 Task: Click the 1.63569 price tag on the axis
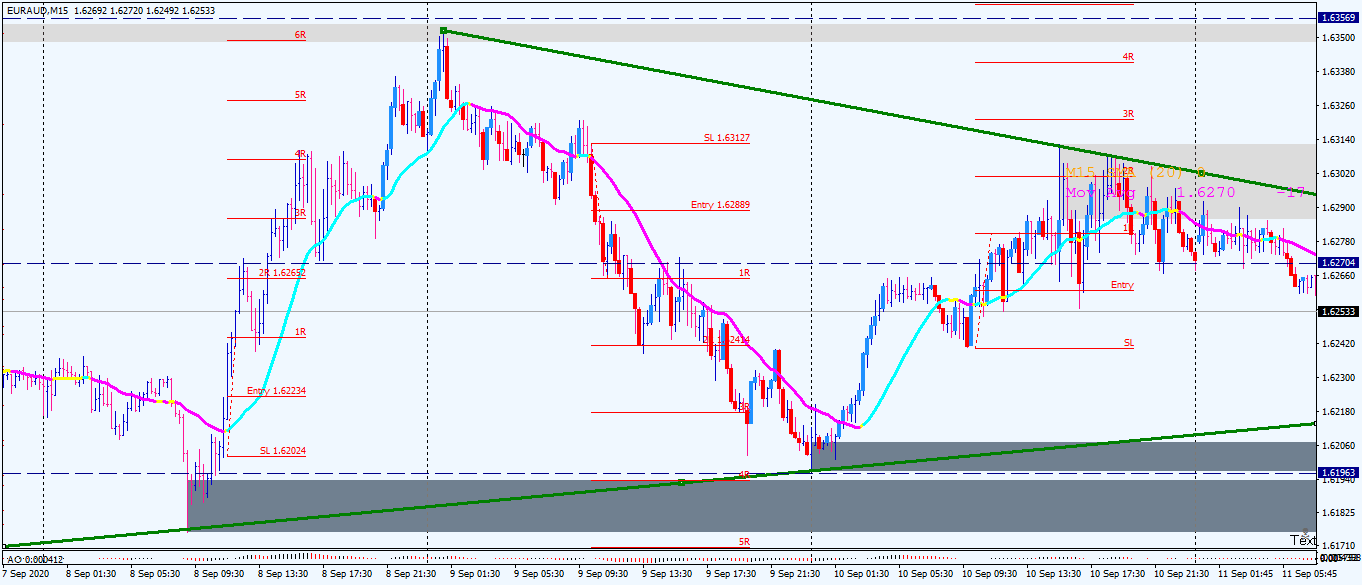click(x=1339, y=18)
